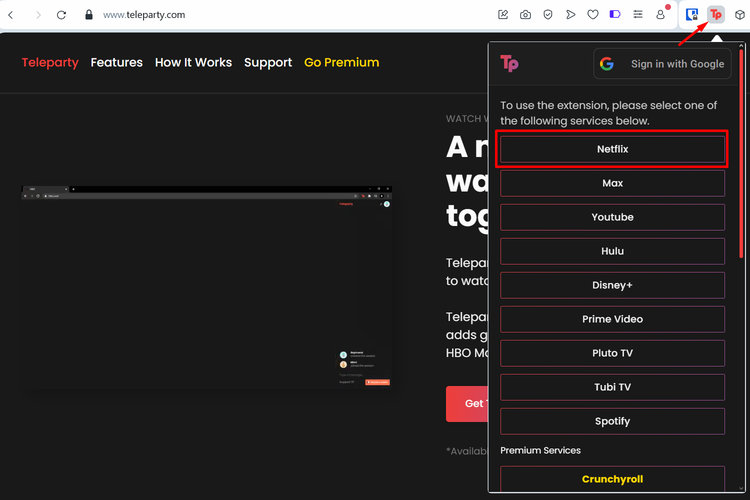Image resolution: width=750 pixels, height=500 pixels.
Task: Select the Max service
Action: 612,183
